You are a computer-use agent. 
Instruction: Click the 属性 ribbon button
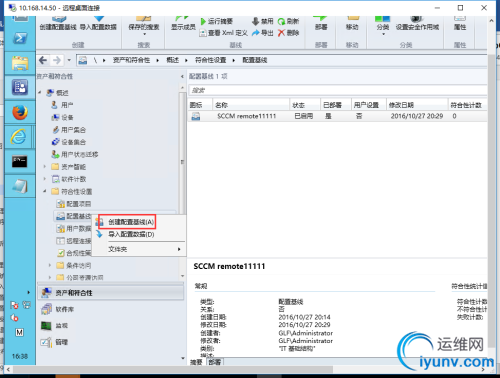460,24
